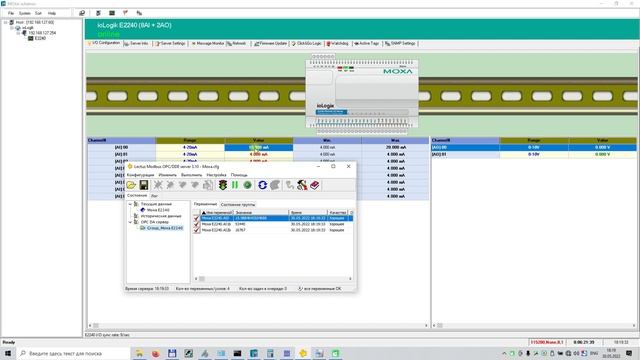This screenshot has height=360, width=640.
Task: Click grayed starburst icon after save in Lectus
Action: coord(158,185)
